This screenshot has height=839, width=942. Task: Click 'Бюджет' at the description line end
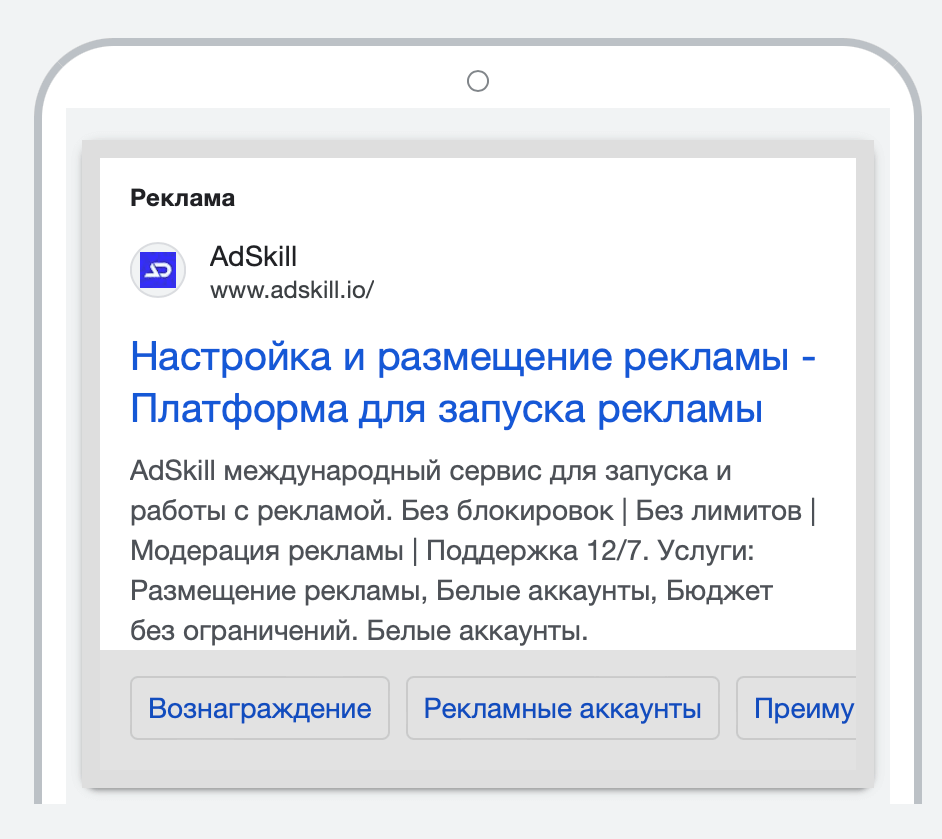[719, 591]
